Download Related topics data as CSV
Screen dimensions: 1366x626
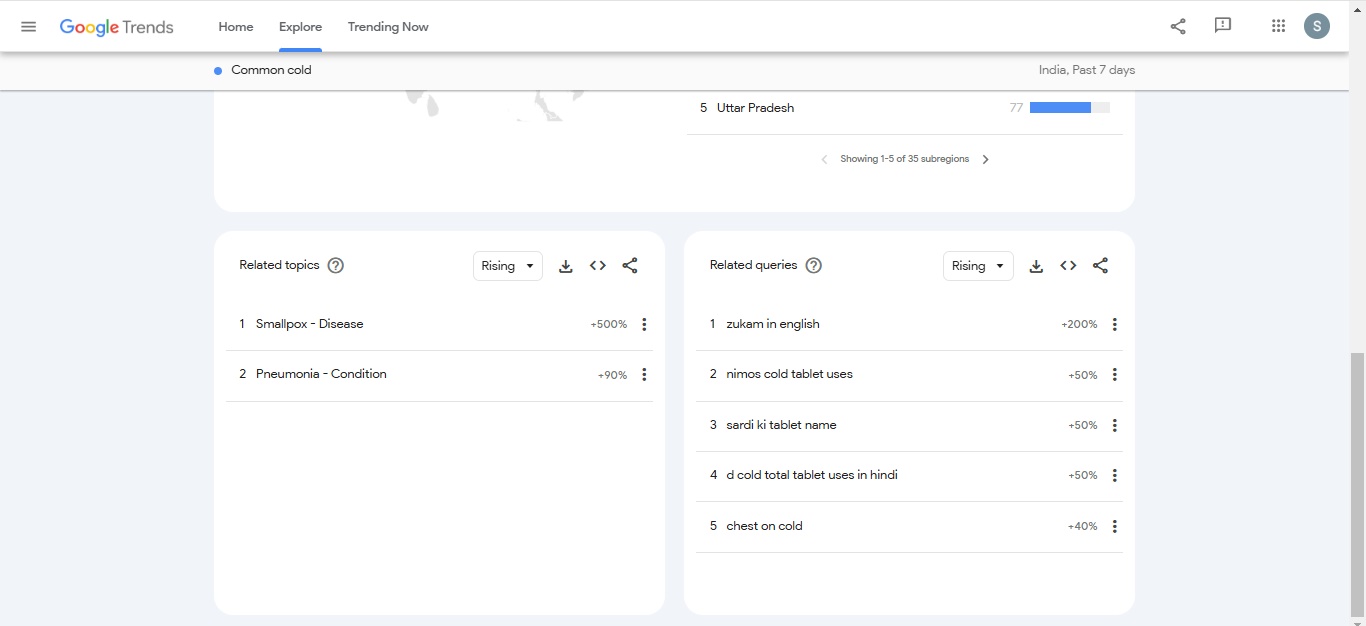[566, 266]
